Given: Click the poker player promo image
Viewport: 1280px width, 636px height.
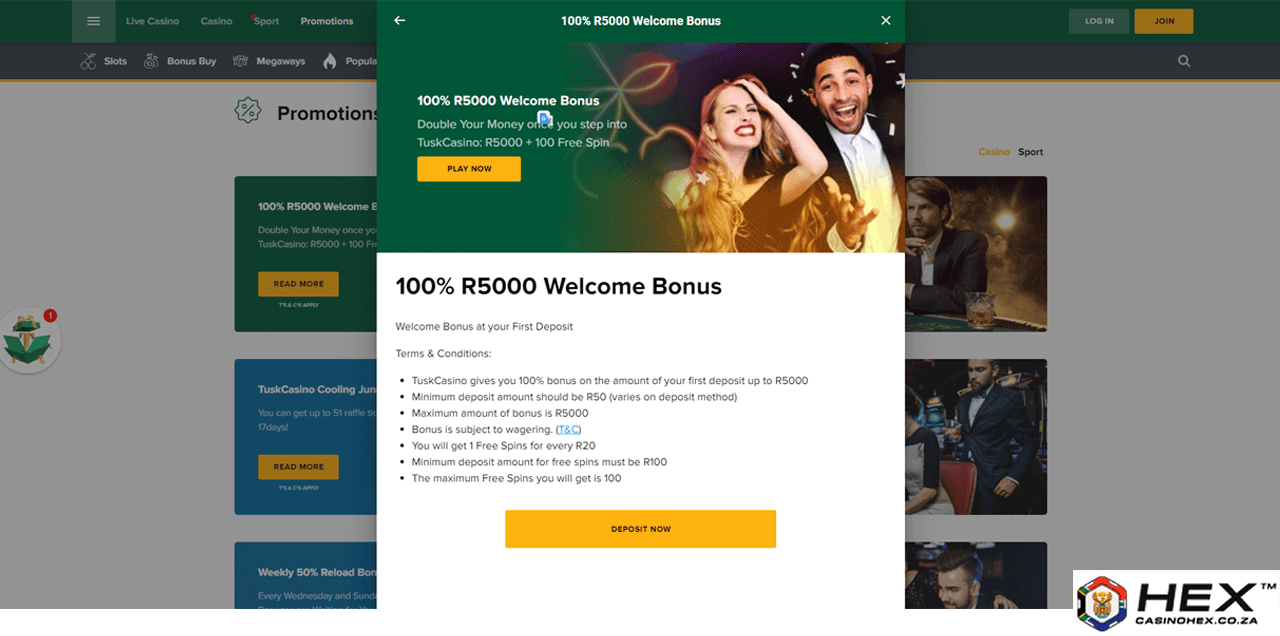Looking at the screenshot, I should click(976, 254).
